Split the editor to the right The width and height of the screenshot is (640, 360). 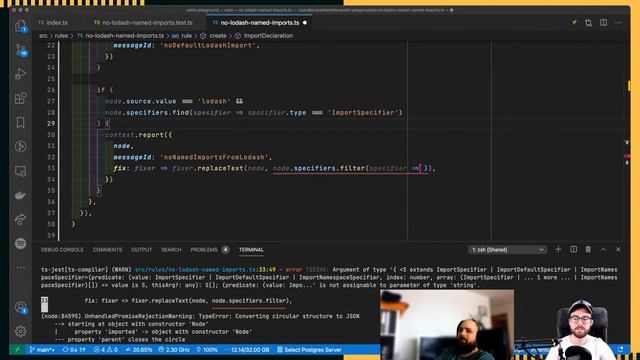pos(603,23)
